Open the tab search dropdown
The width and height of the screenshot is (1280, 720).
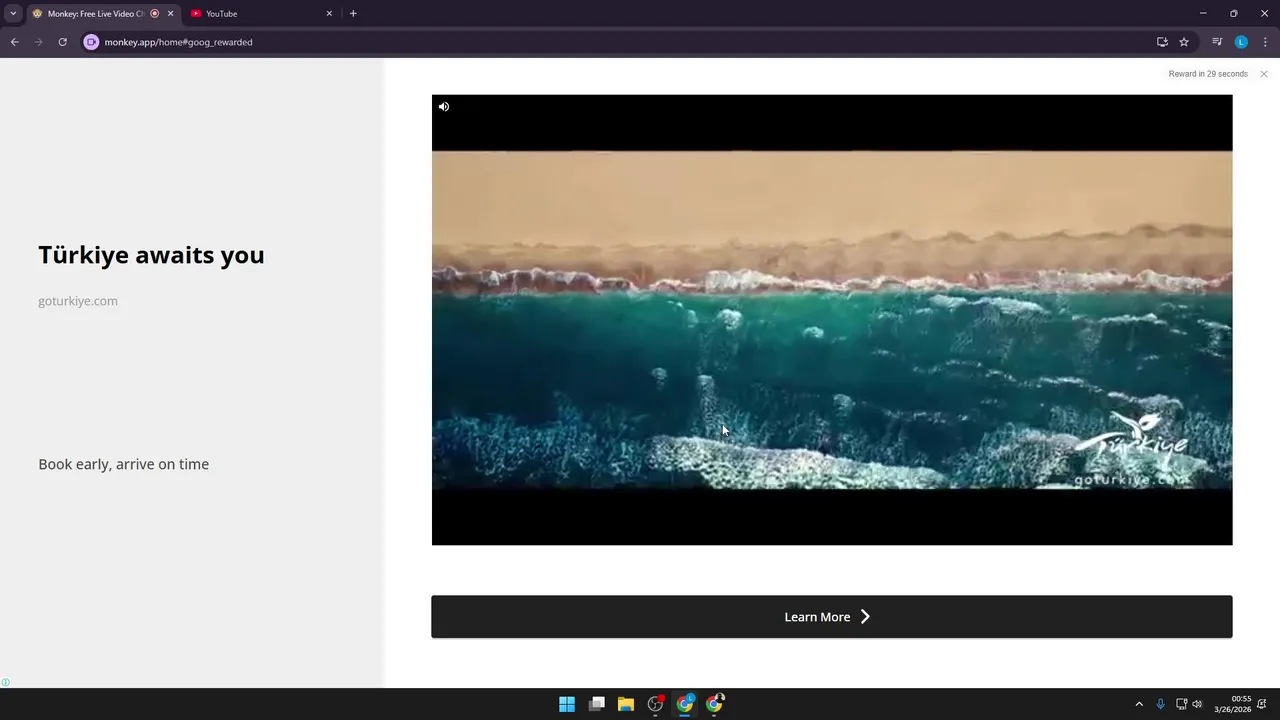tap(13, 14)
